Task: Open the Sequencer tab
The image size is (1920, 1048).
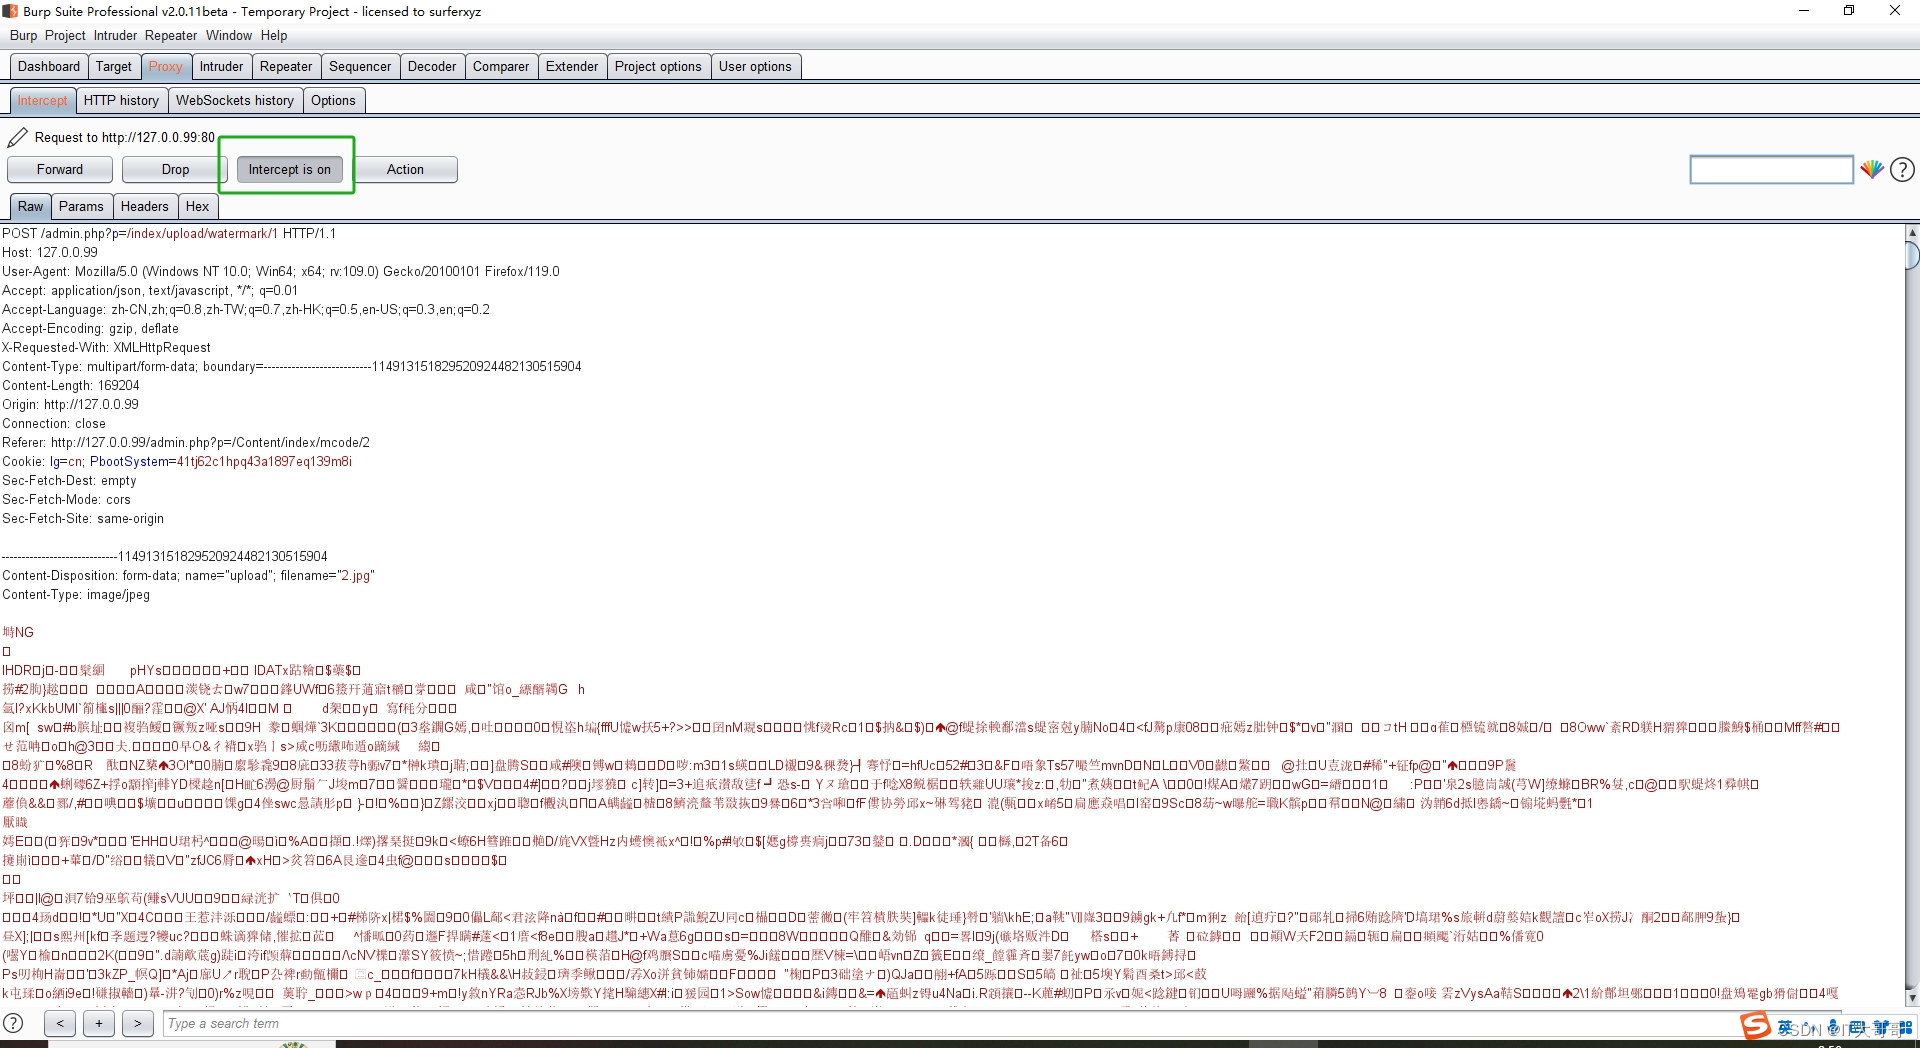Action: pos(360,66)
